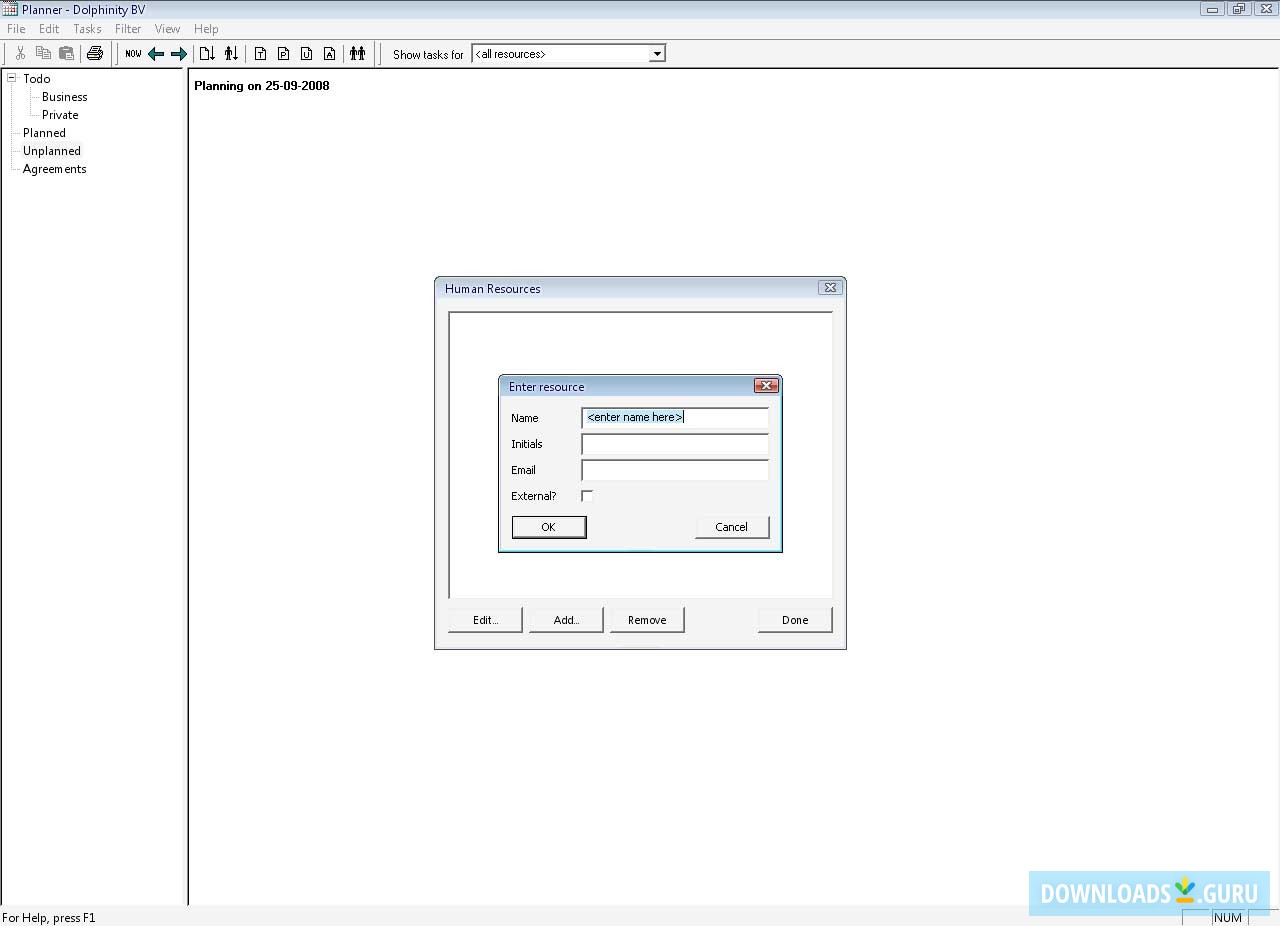Click 'For Help, press F1' status text
1280x926 pixels.
click(49, 917)
